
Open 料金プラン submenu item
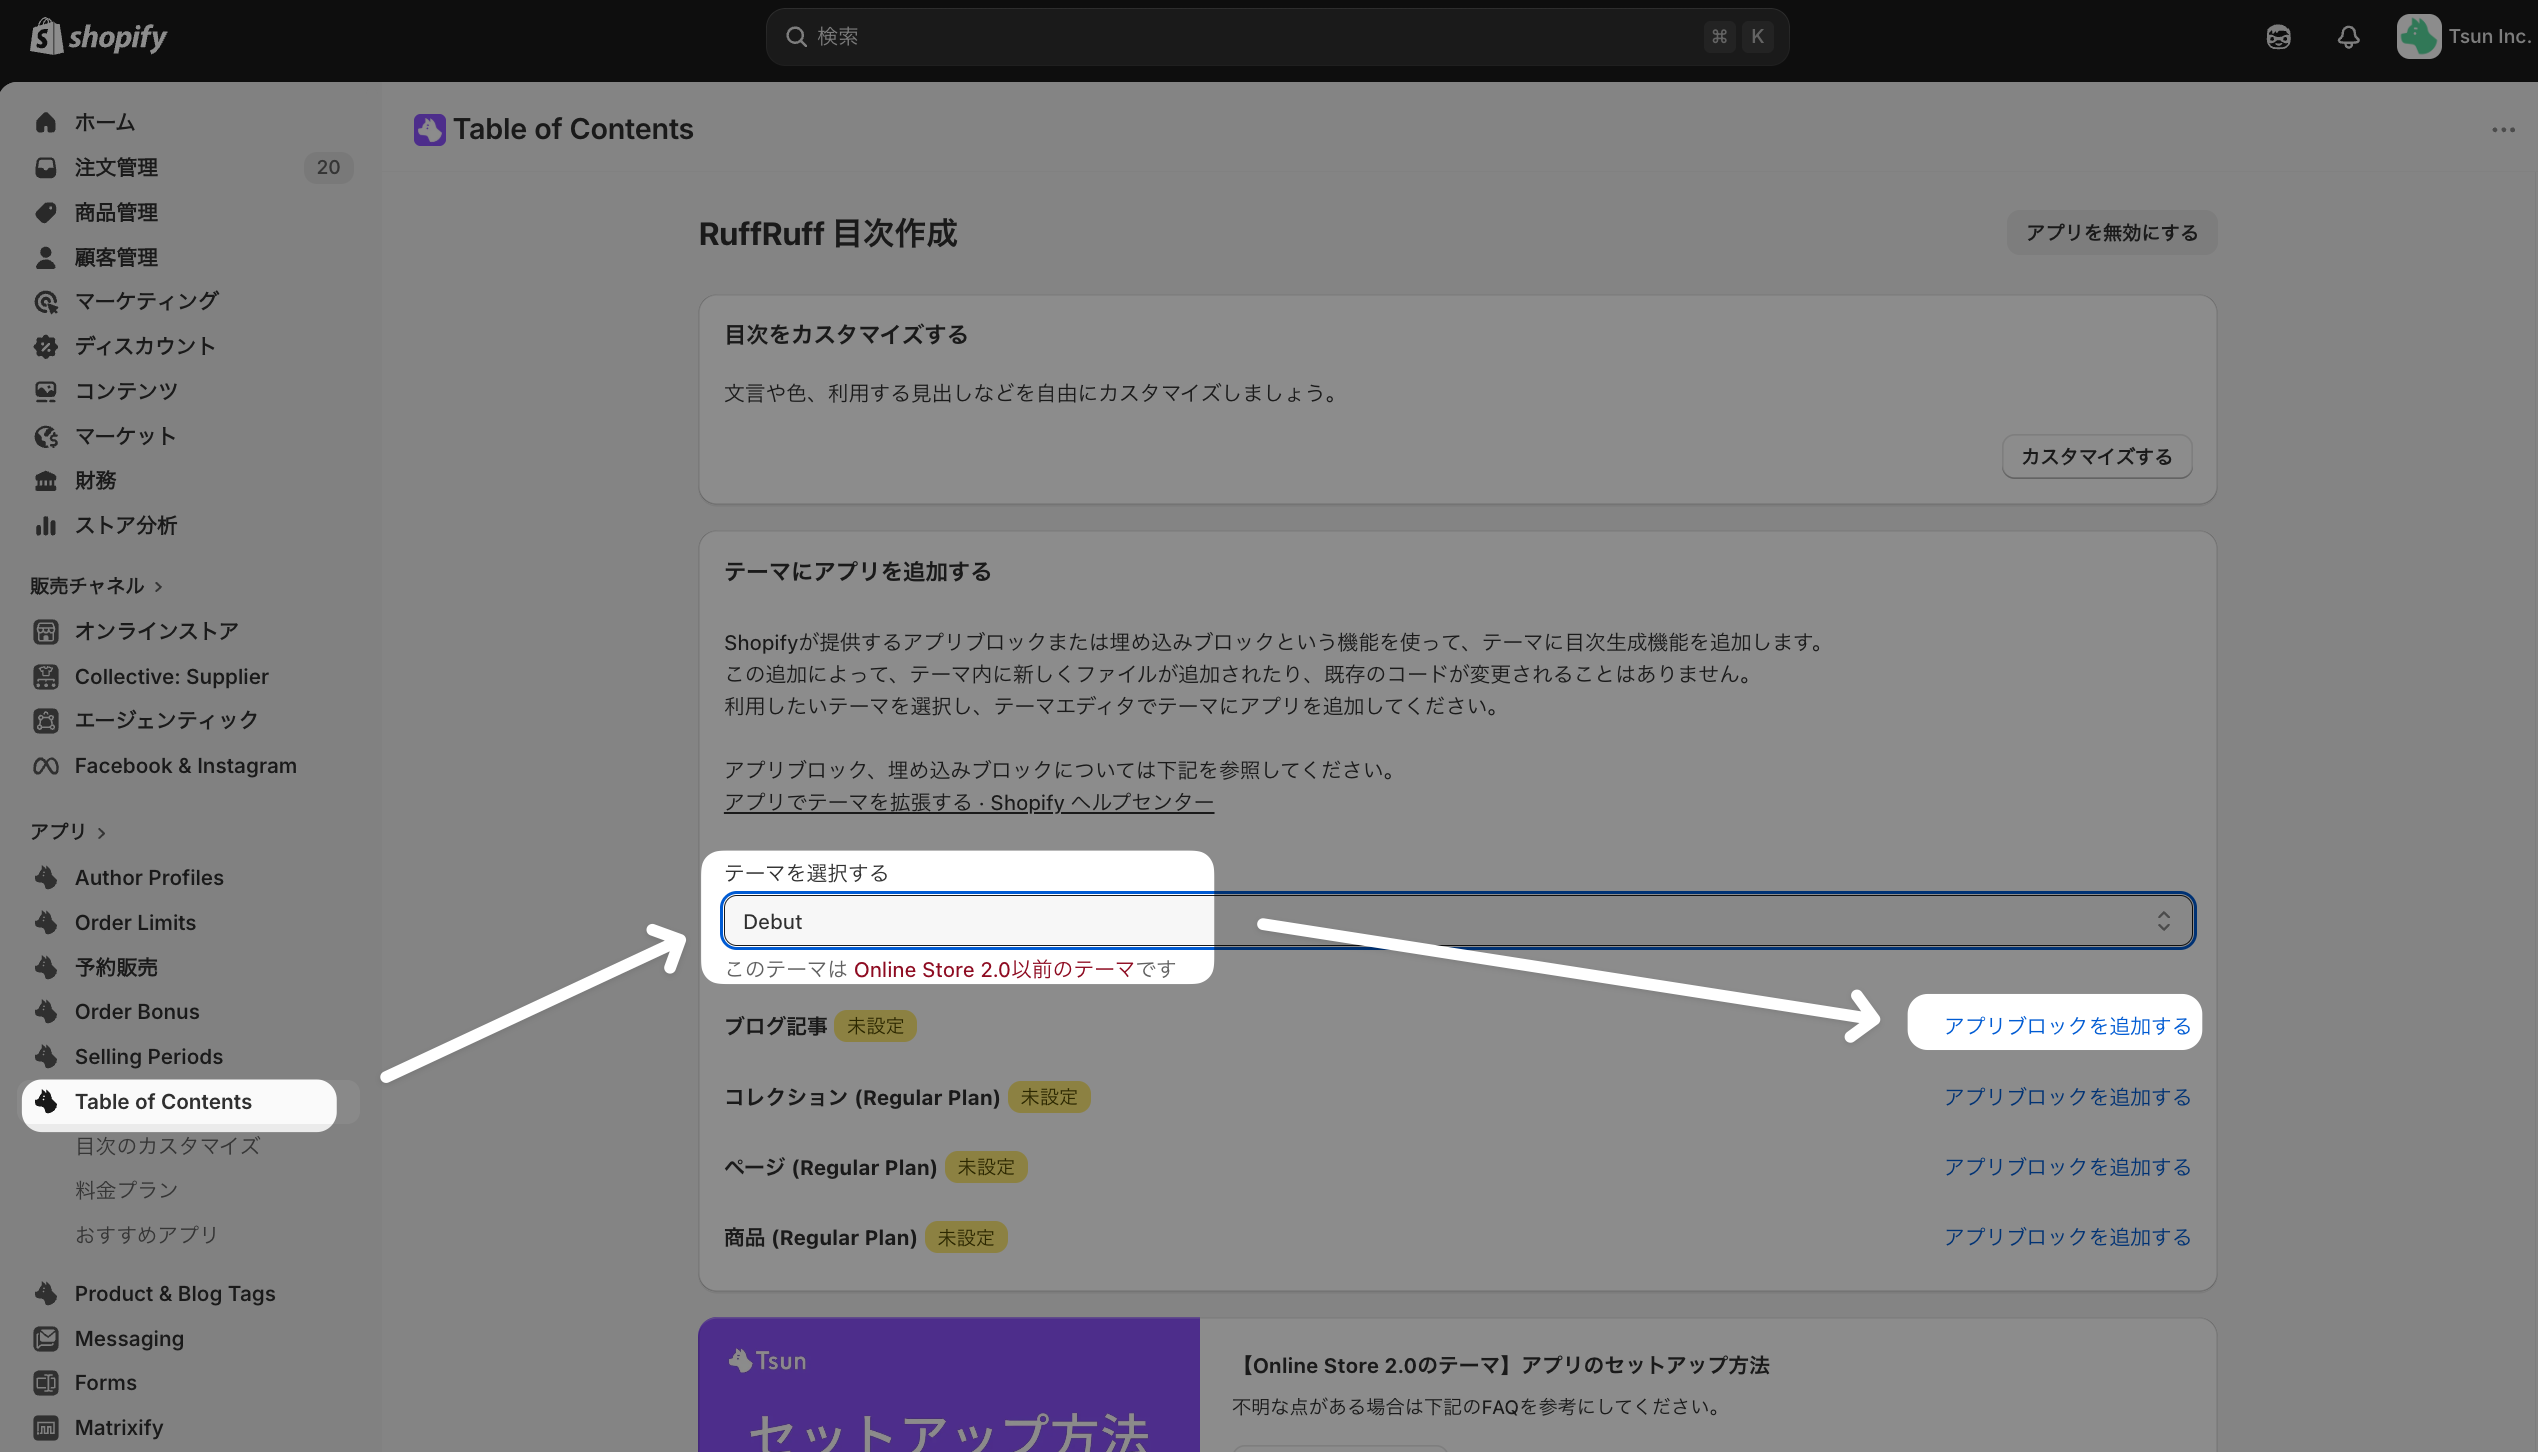coord(126,1190)
